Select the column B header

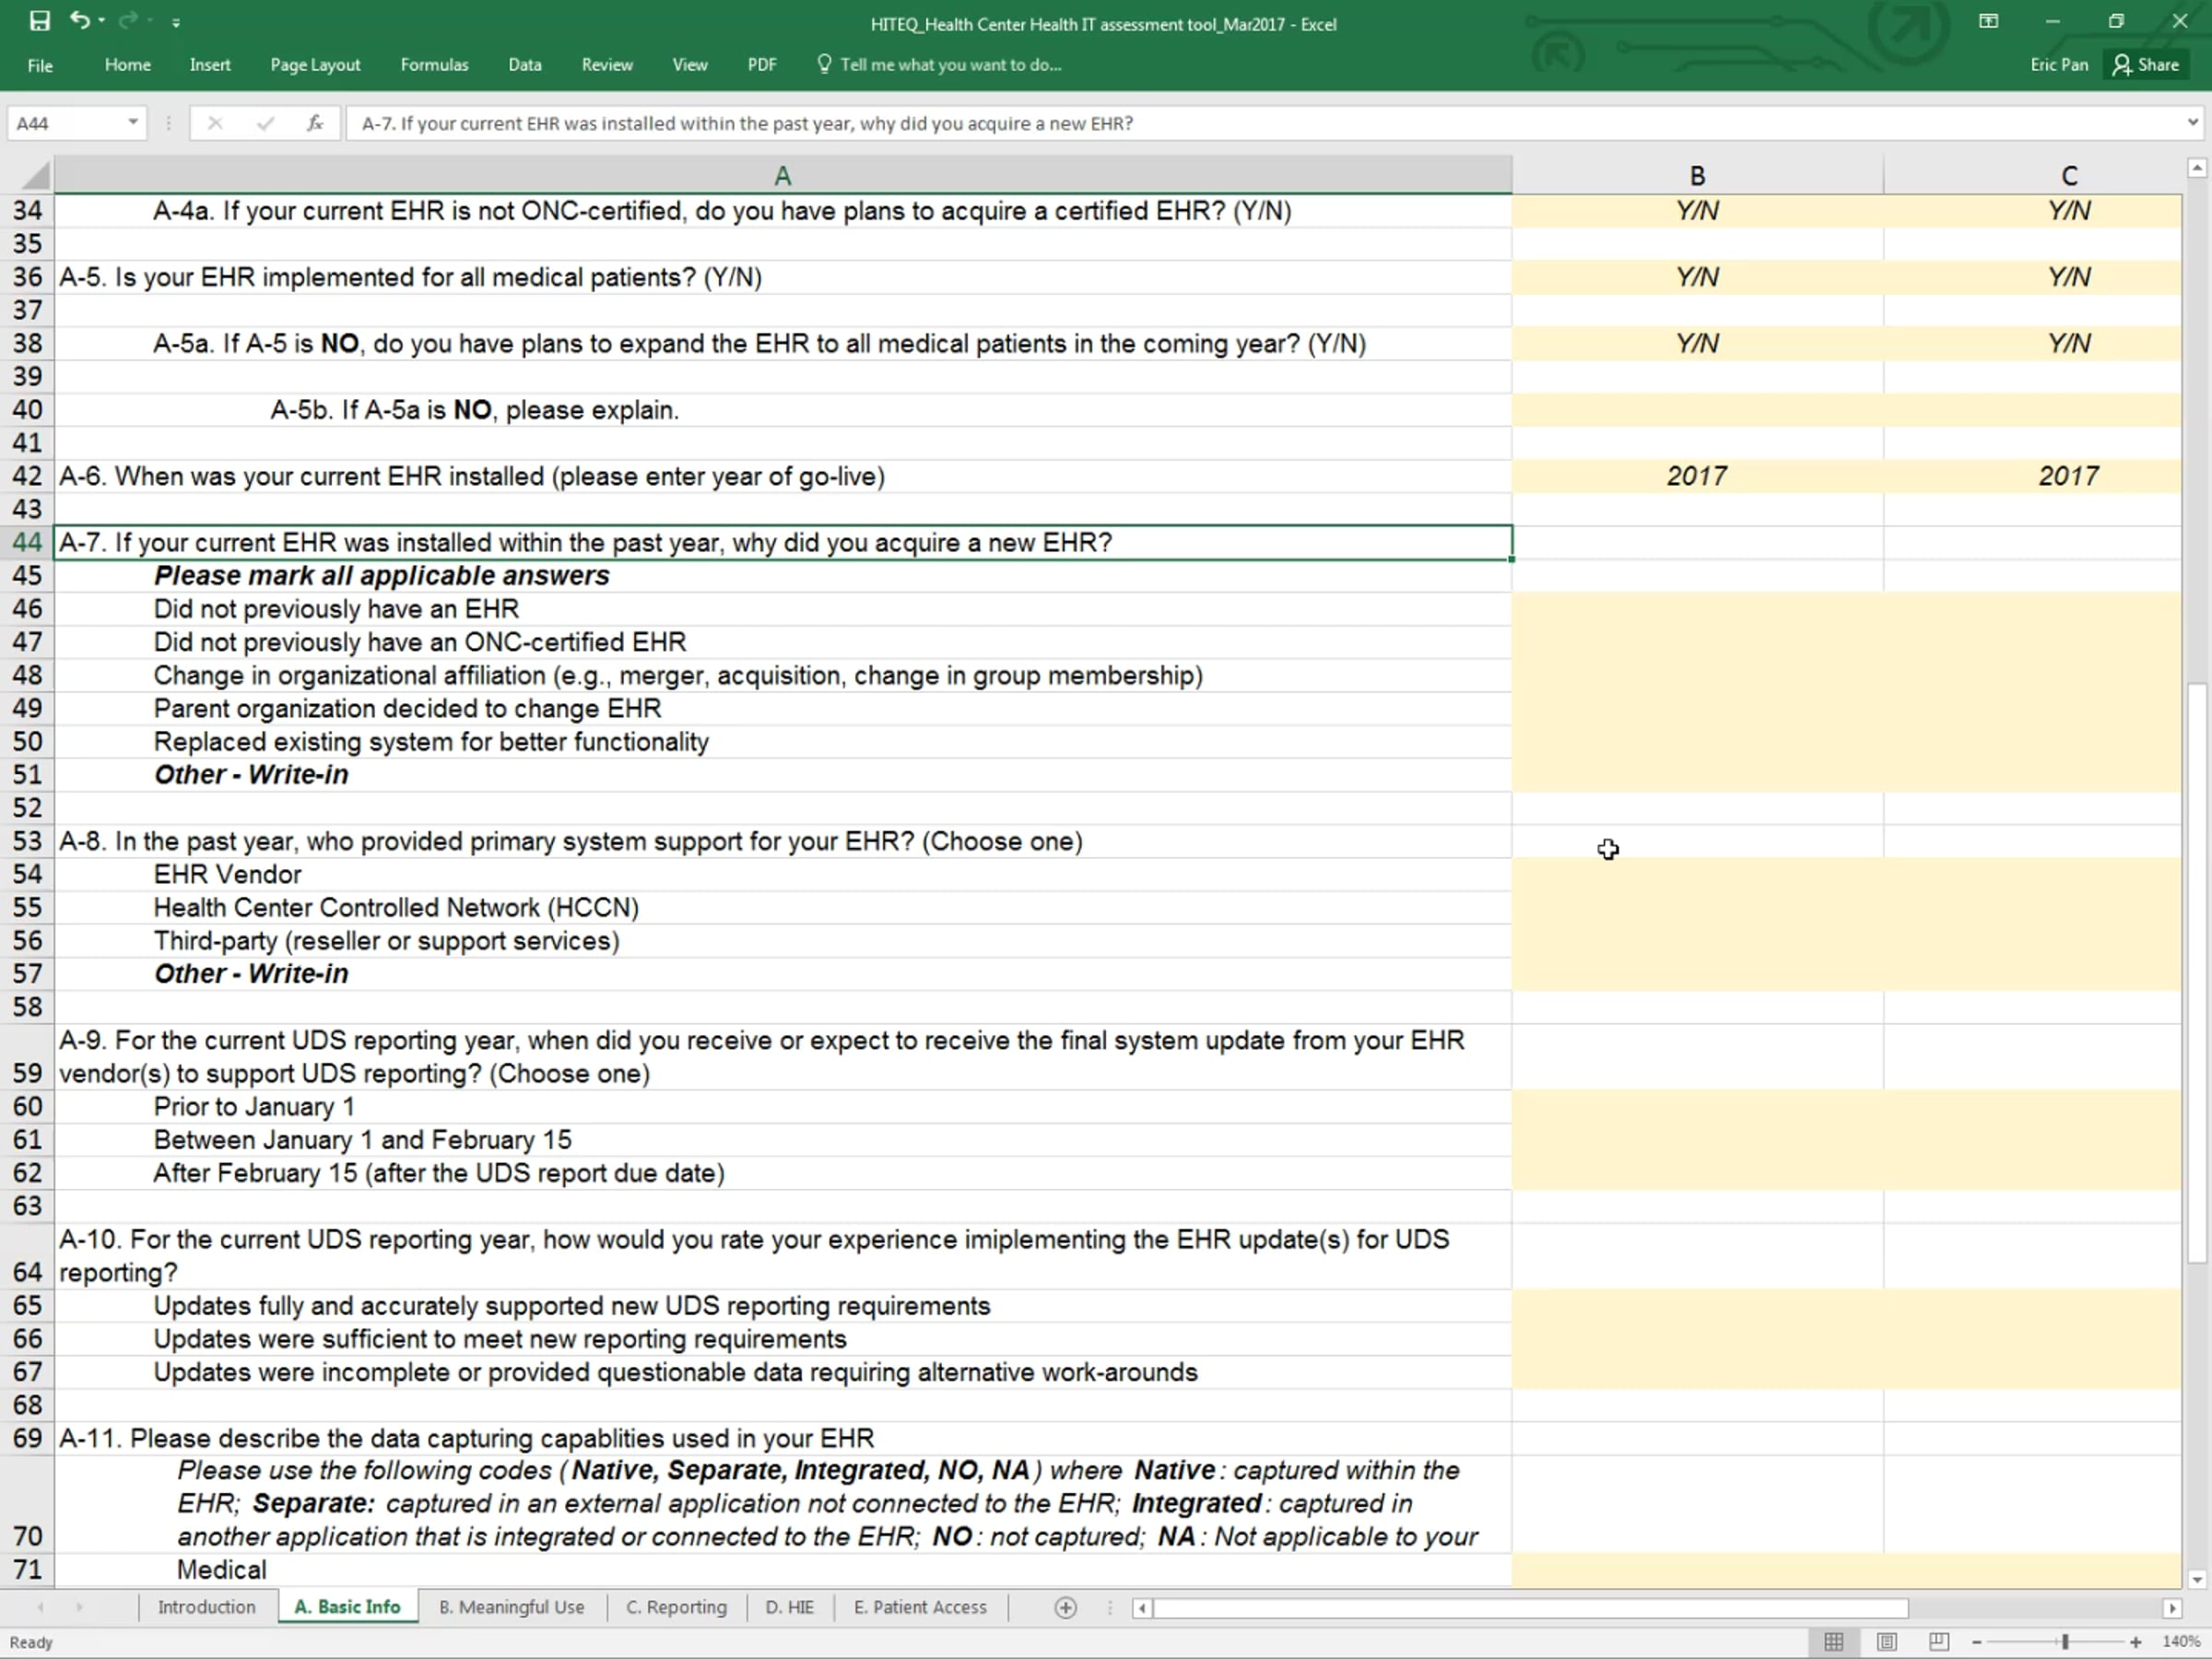(1697, 176)
